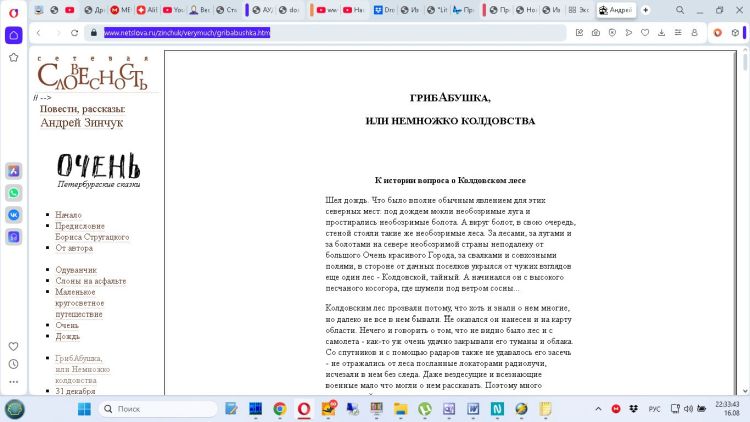This screenshot has height=422, width=750.
Task: Go forward with the forward arrow
Action: coord(58,33)
